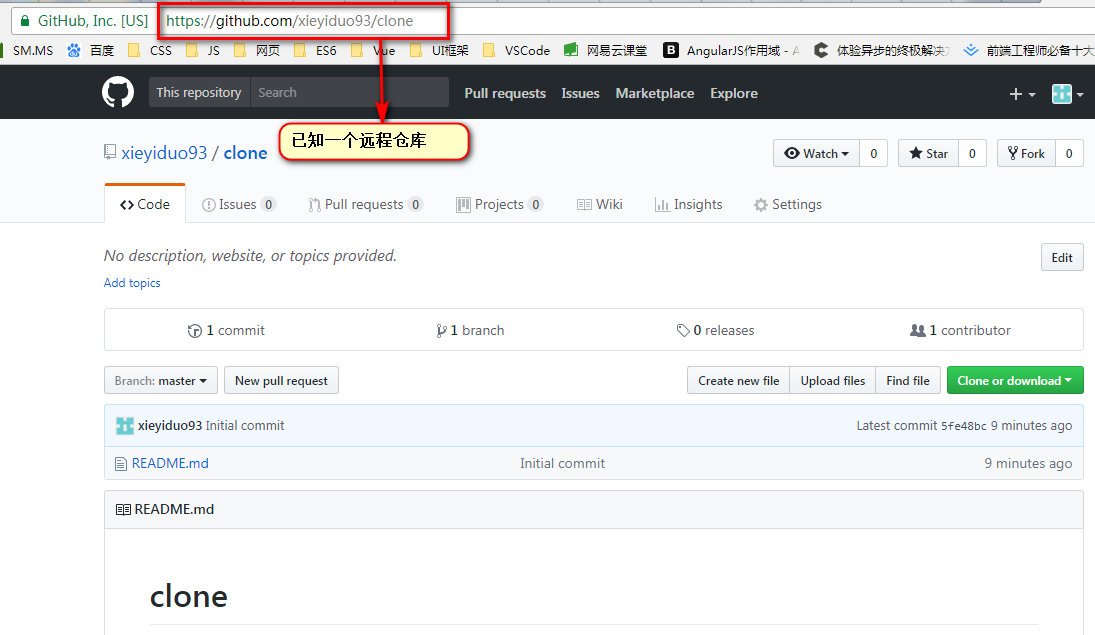Open Explore in top navigation

[x=734, y=94]
